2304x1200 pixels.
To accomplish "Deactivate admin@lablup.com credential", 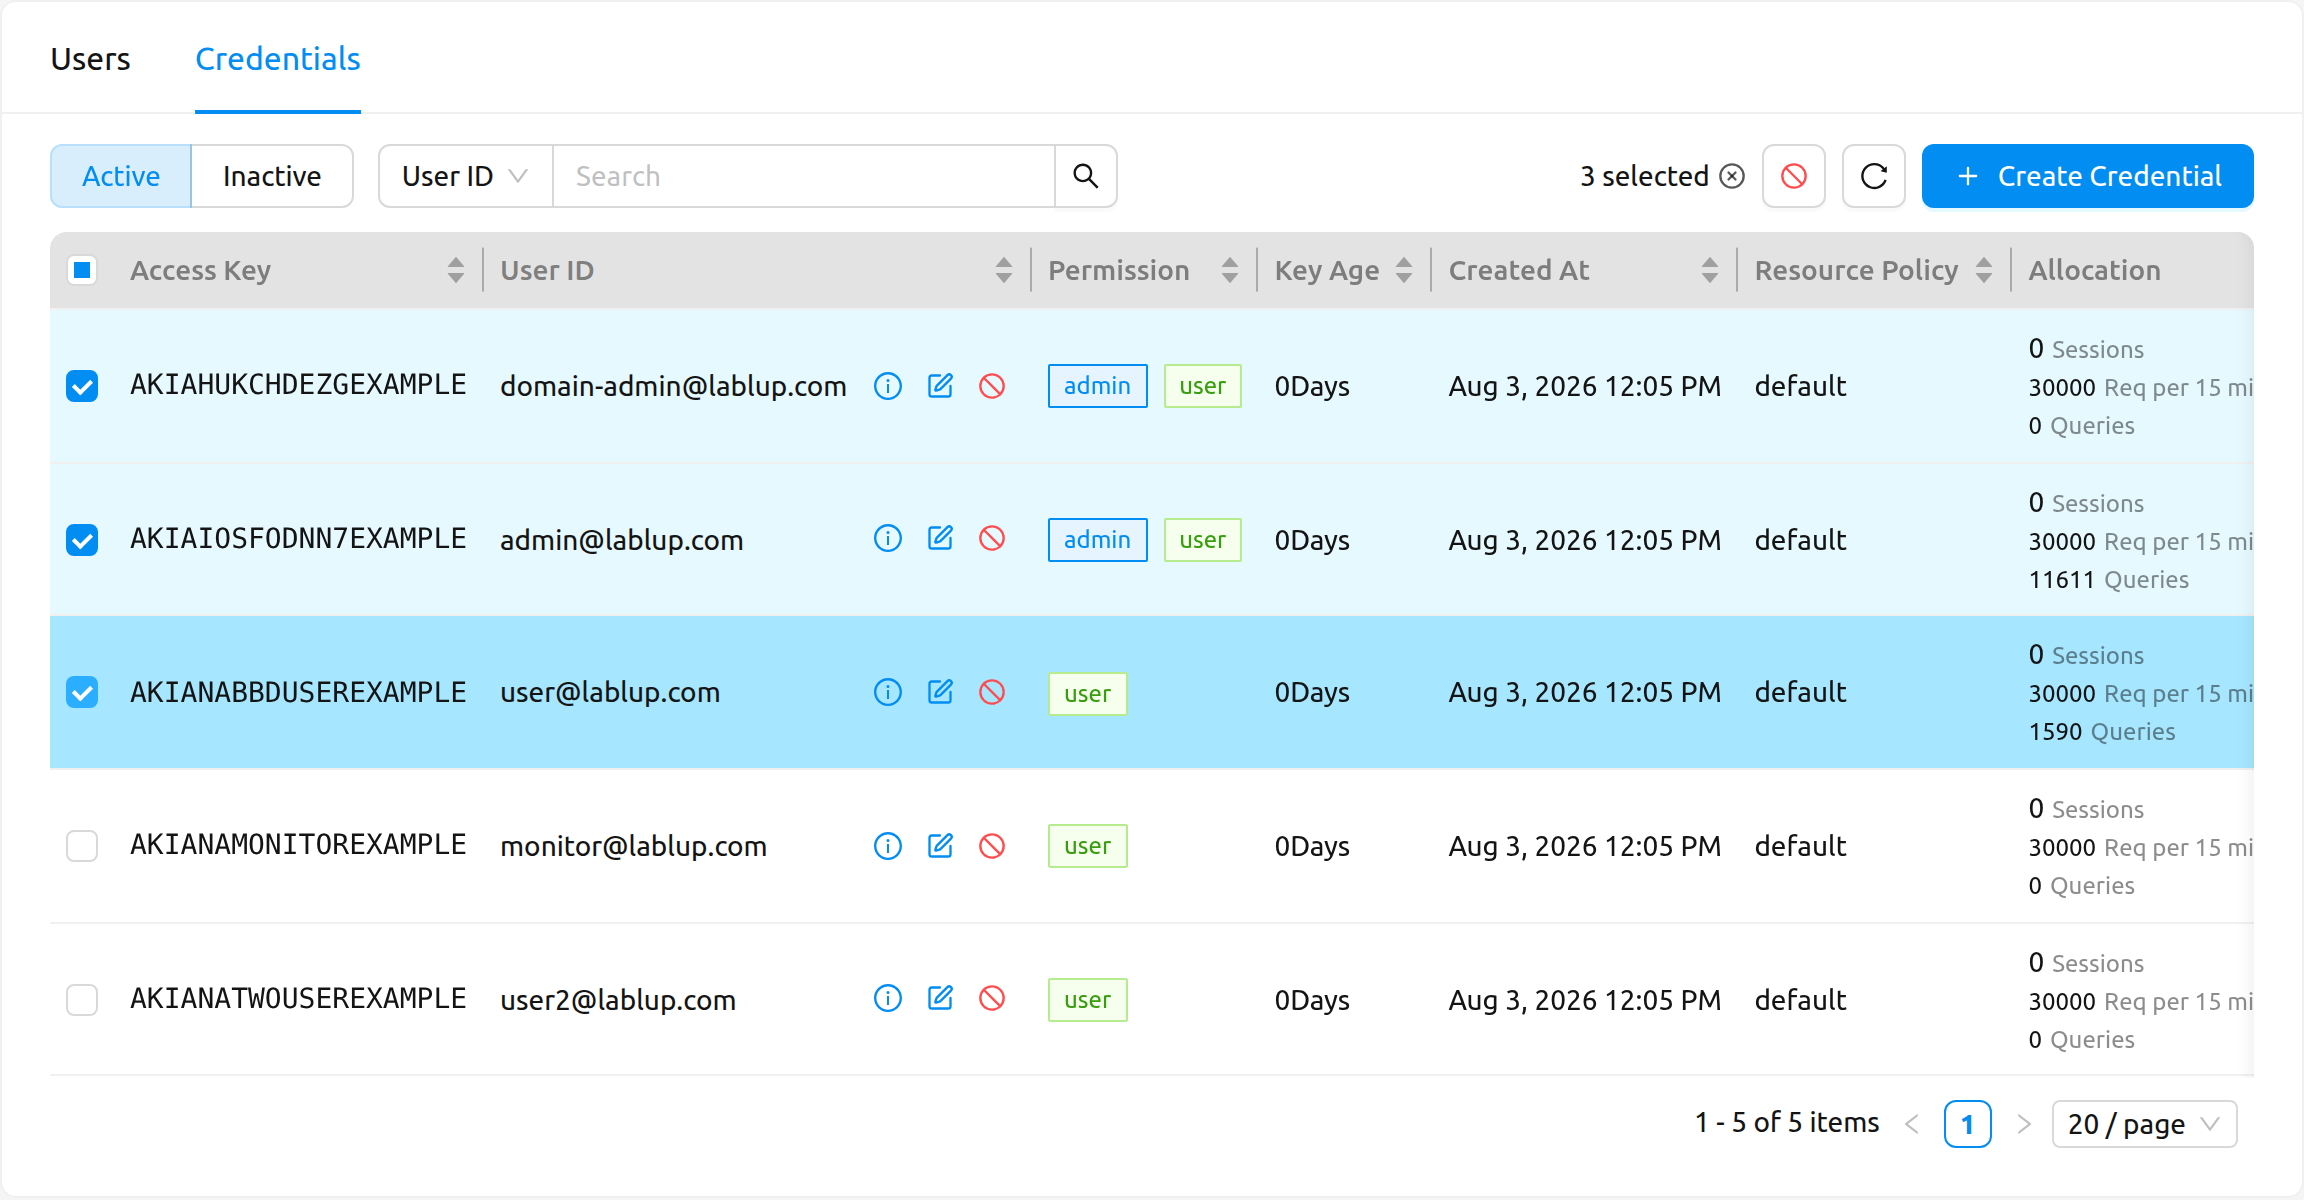I will coord(992,539).
